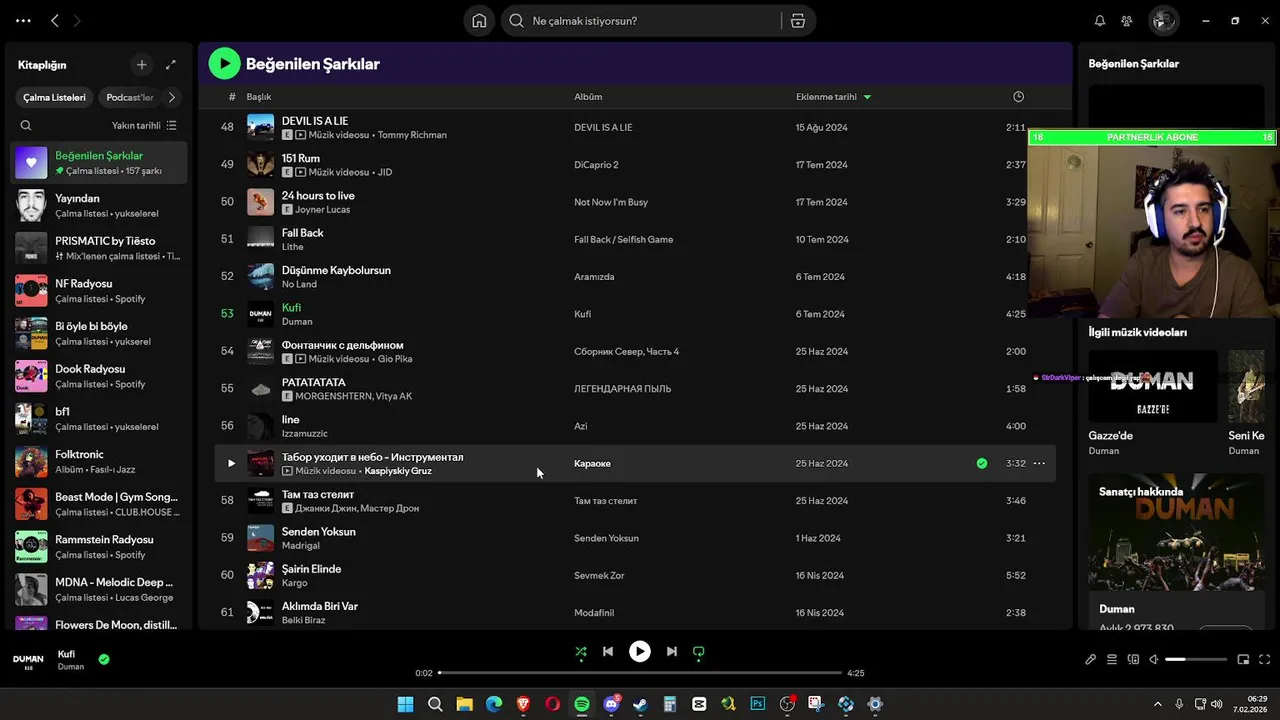
Task: Click Duman artist under Kufi row
Action: [297, 322]
